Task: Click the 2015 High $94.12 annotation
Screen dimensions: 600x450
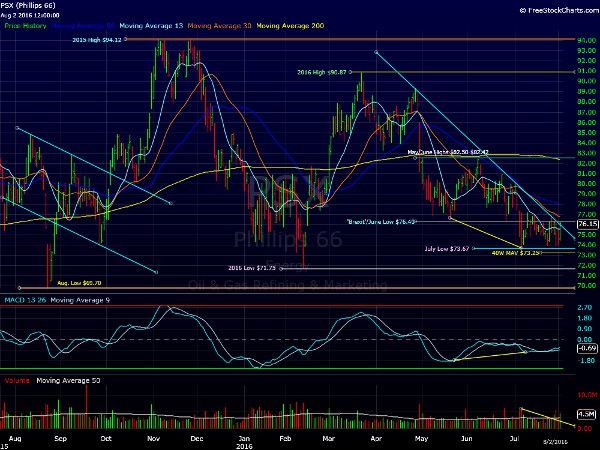Action: click(97, 40)
